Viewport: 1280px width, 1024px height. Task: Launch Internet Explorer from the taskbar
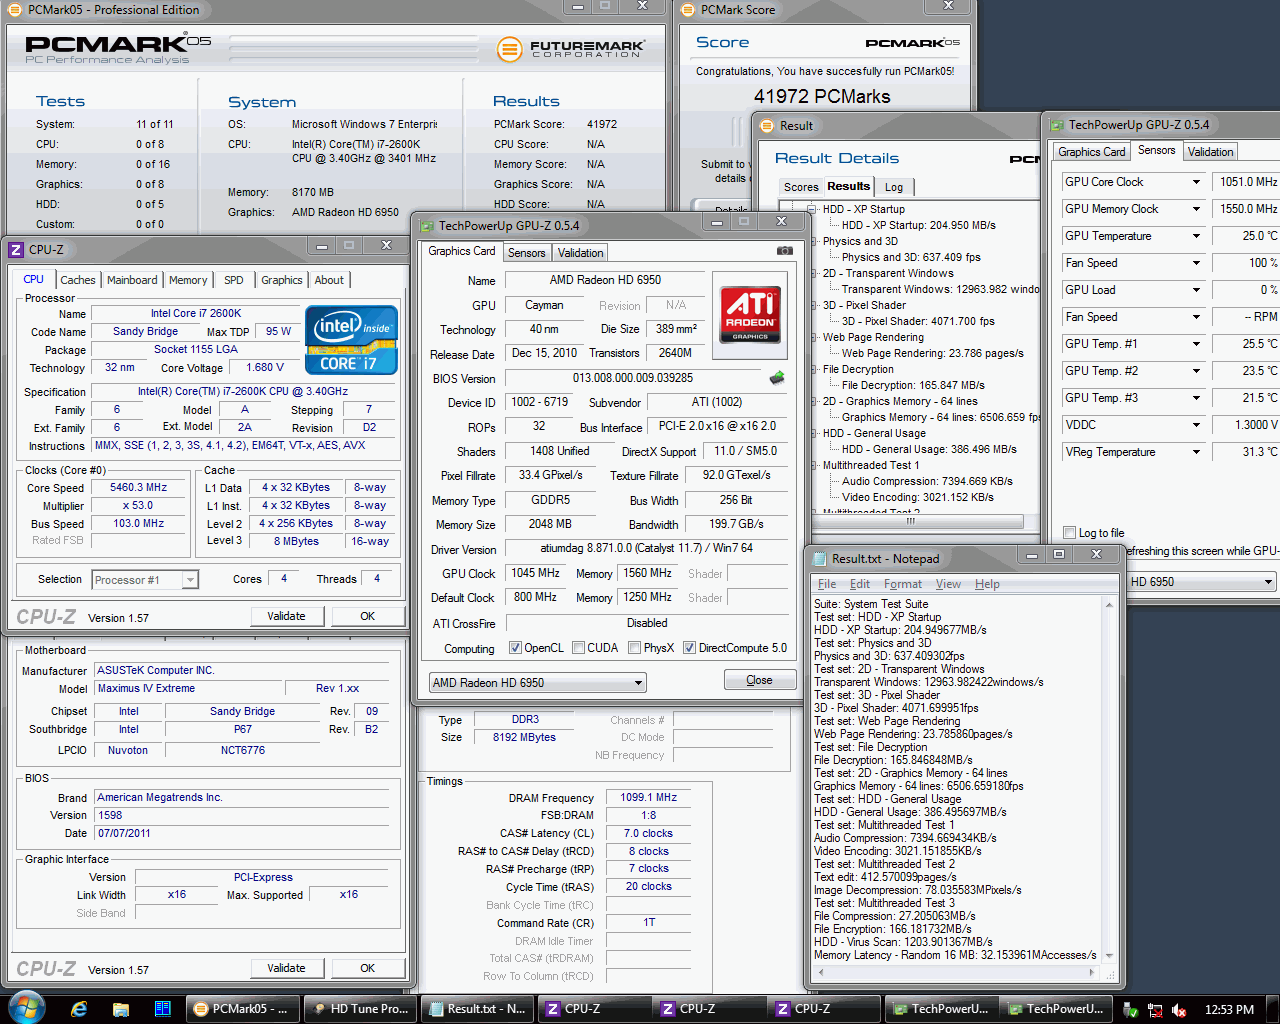[79, 1009]
